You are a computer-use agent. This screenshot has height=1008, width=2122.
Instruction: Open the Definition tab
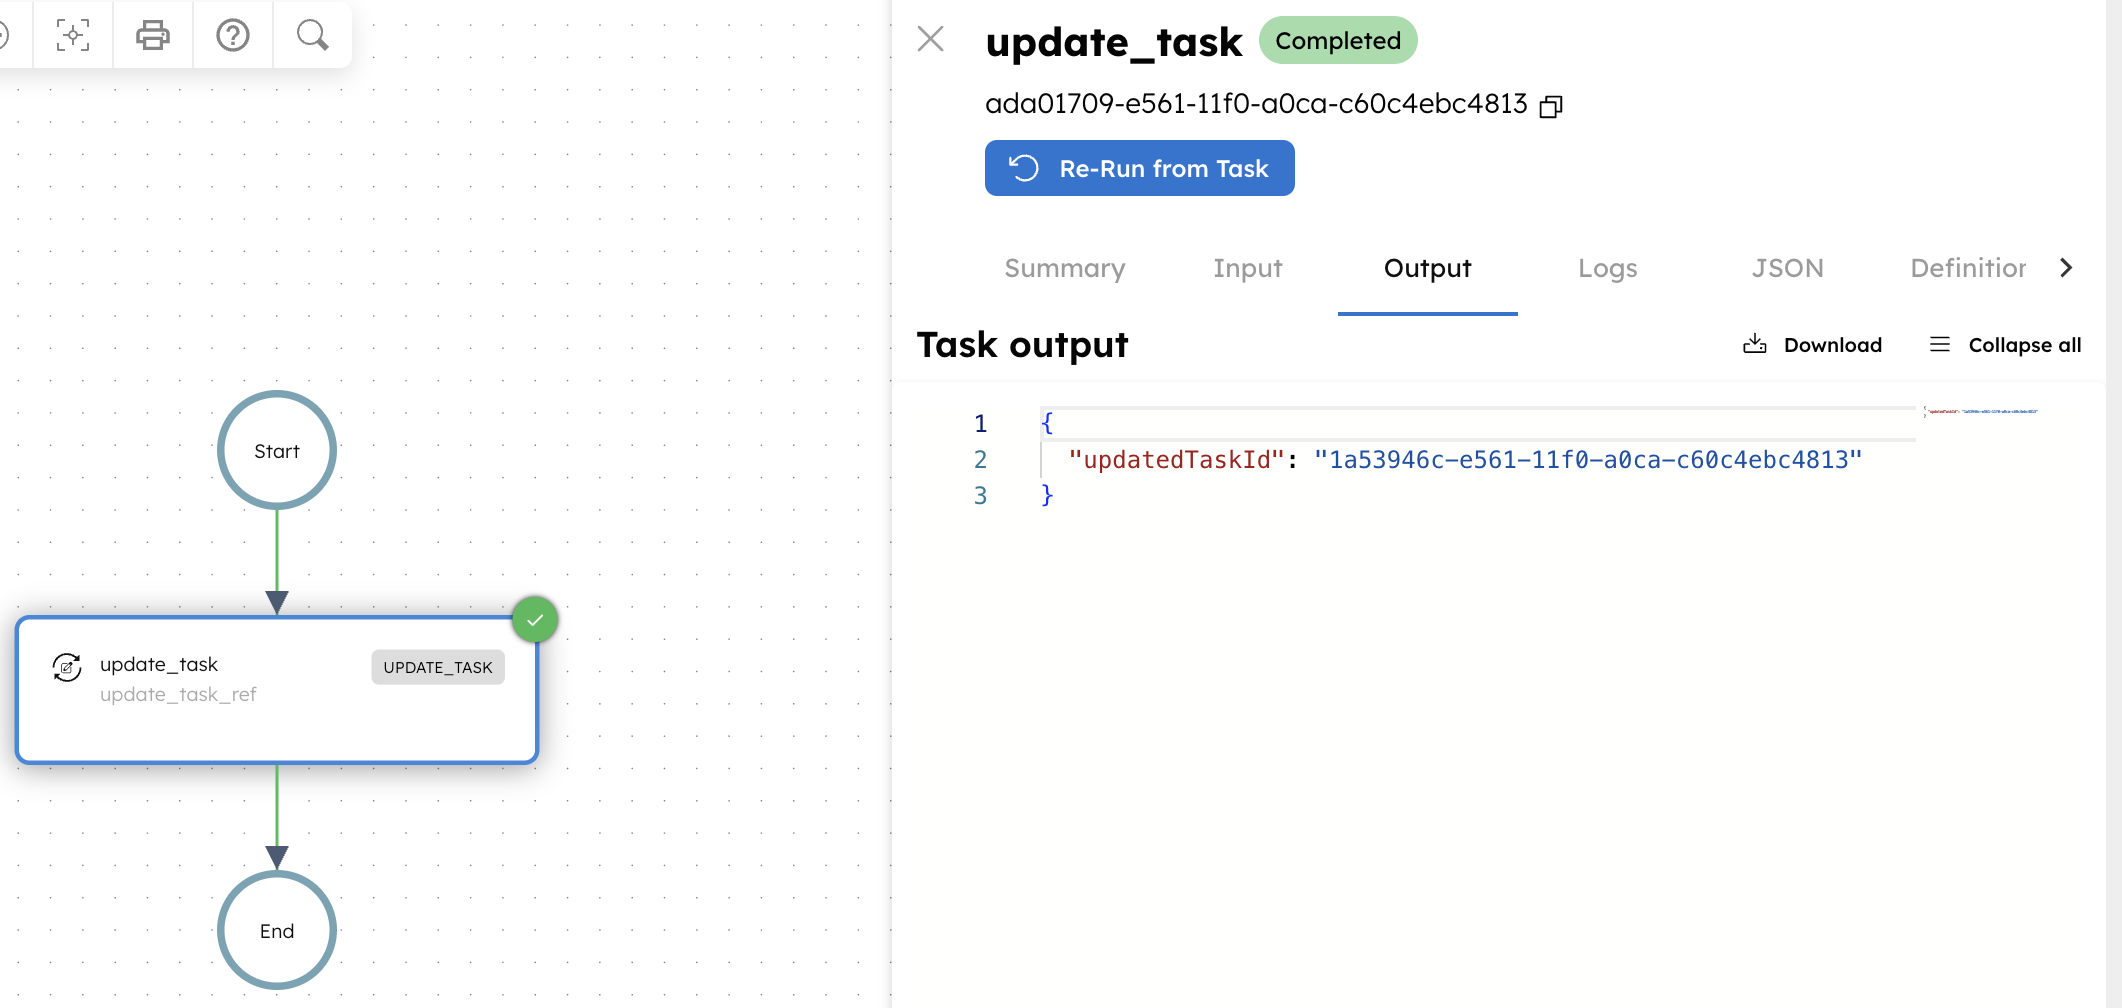[x=1967, y=268]
